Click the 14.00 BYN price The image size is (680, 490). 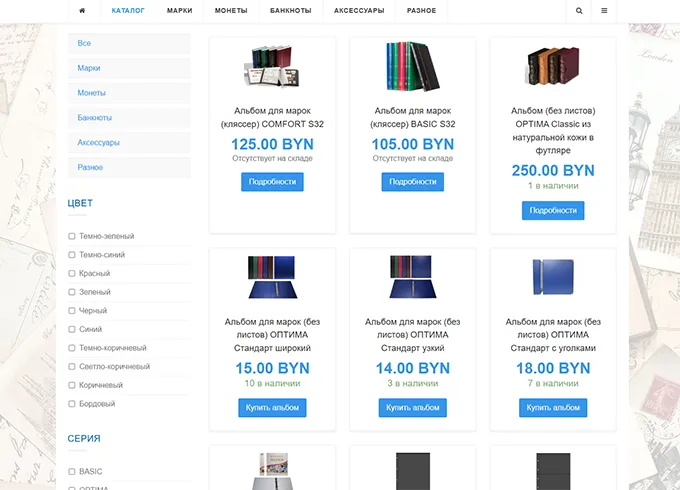[413, 369]
